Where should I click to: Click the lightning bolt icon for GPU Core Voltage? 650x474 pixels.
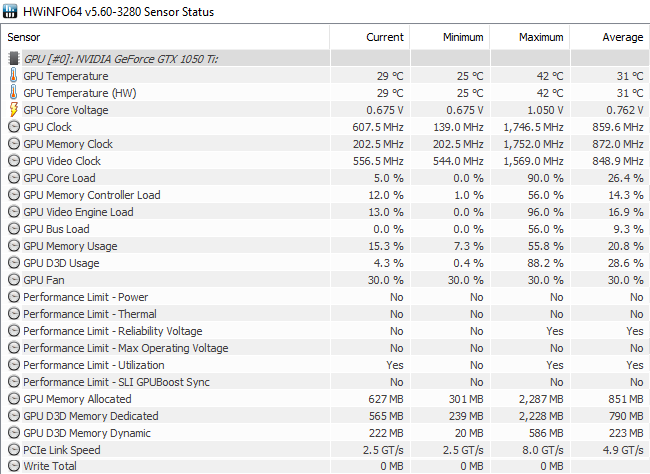(14, 109)
